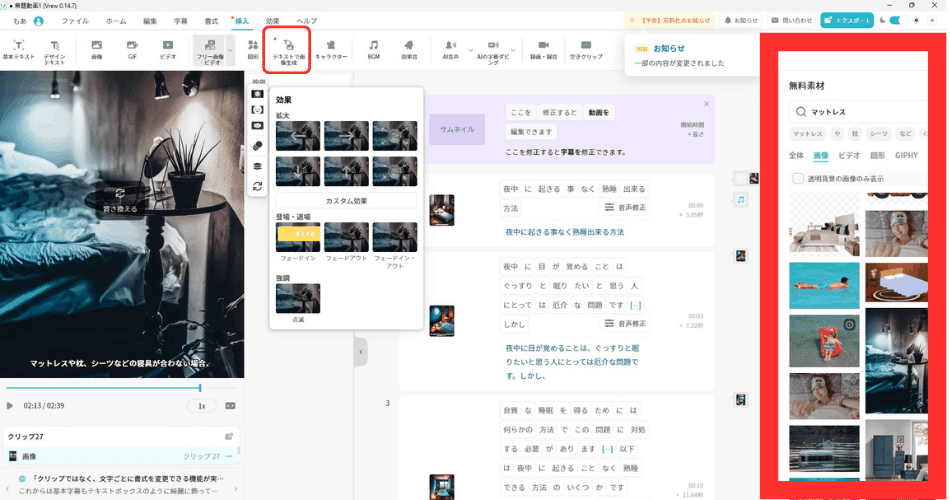This screenshot has width=950, height=500.
Task: Switch to the GIPHY tab
Action: [x=906, y=156]
